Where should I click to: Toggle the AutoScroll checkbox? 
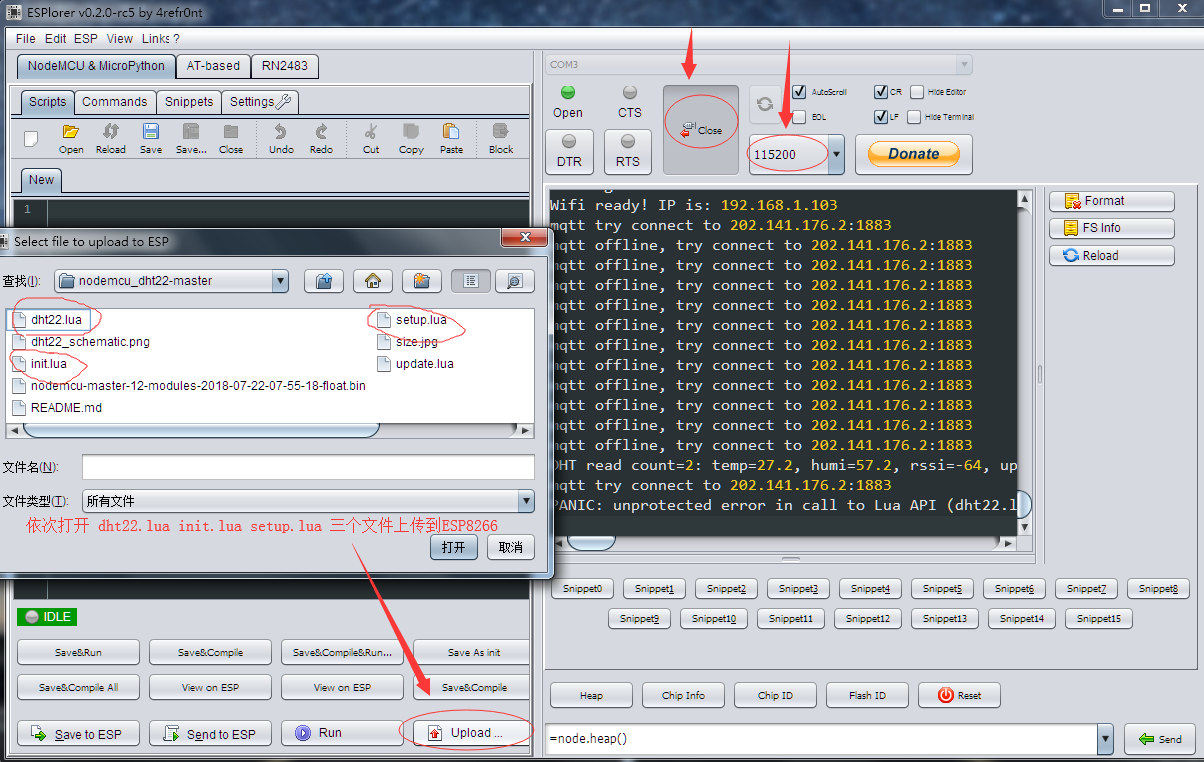(799, 92)
